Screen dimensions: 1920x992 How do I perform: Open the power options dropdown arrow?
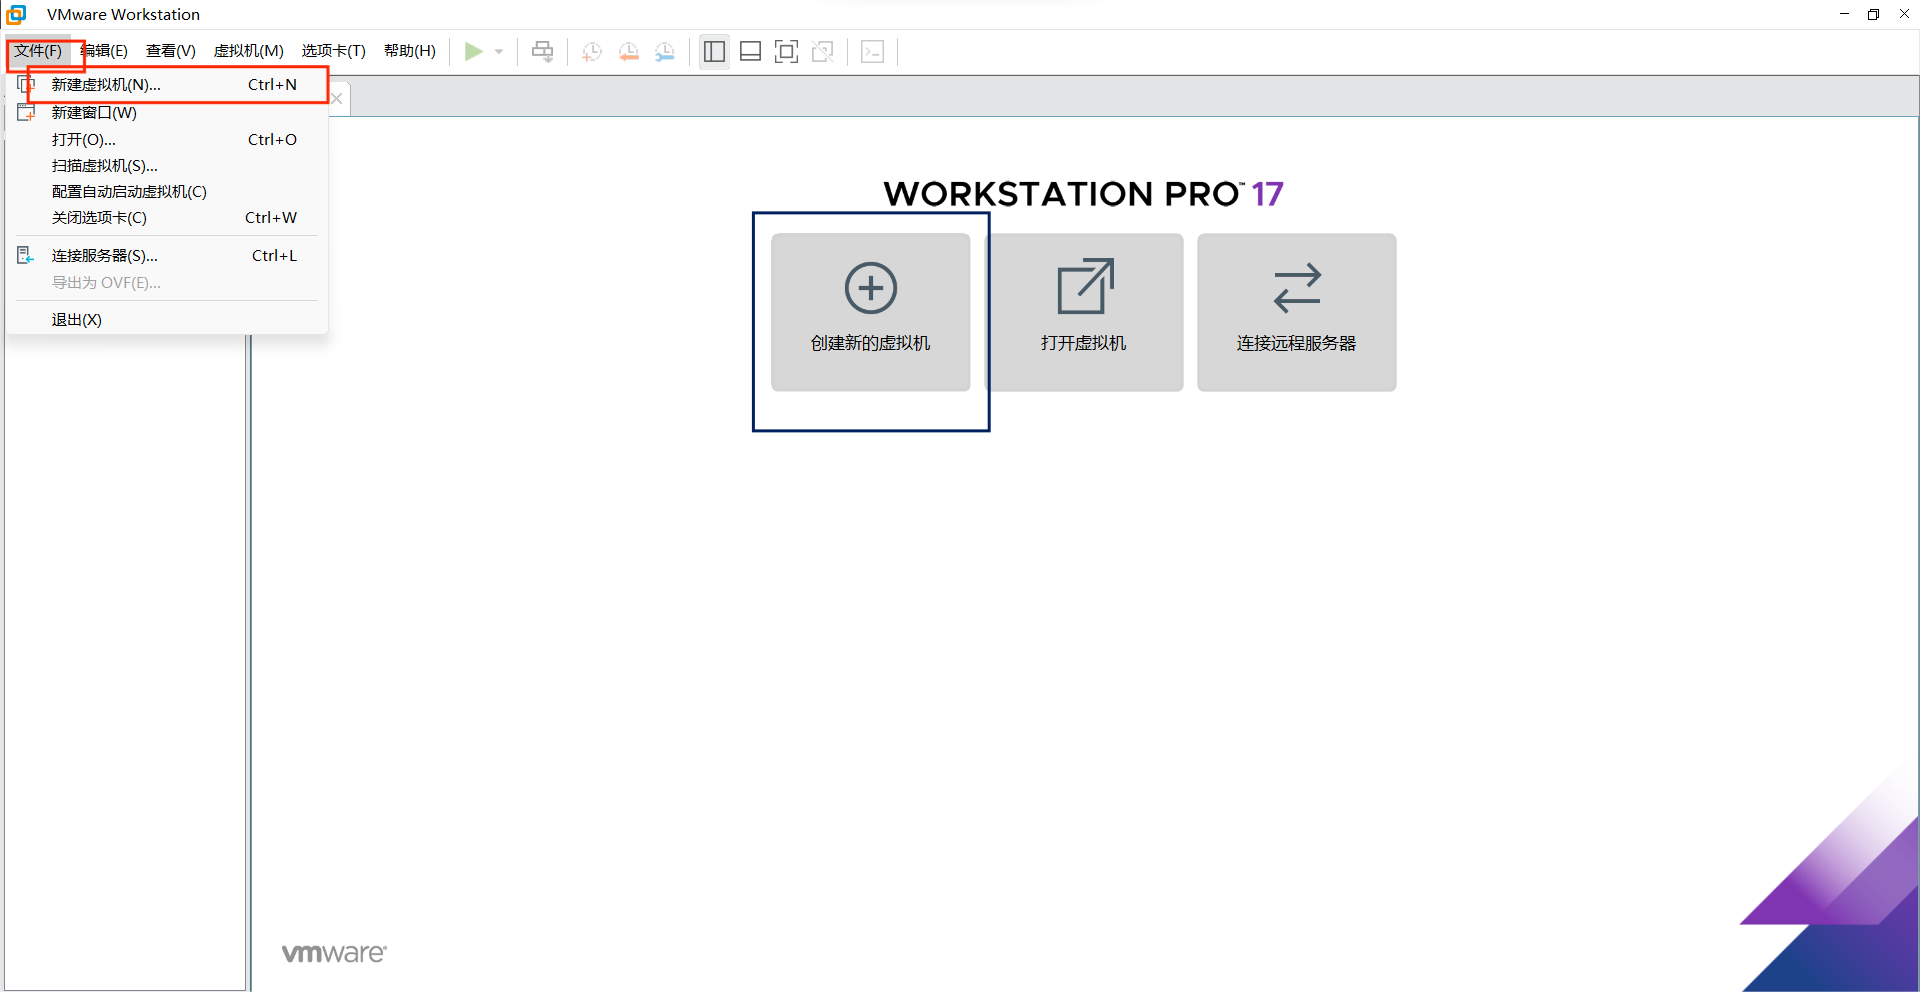[x=498, y=51]
